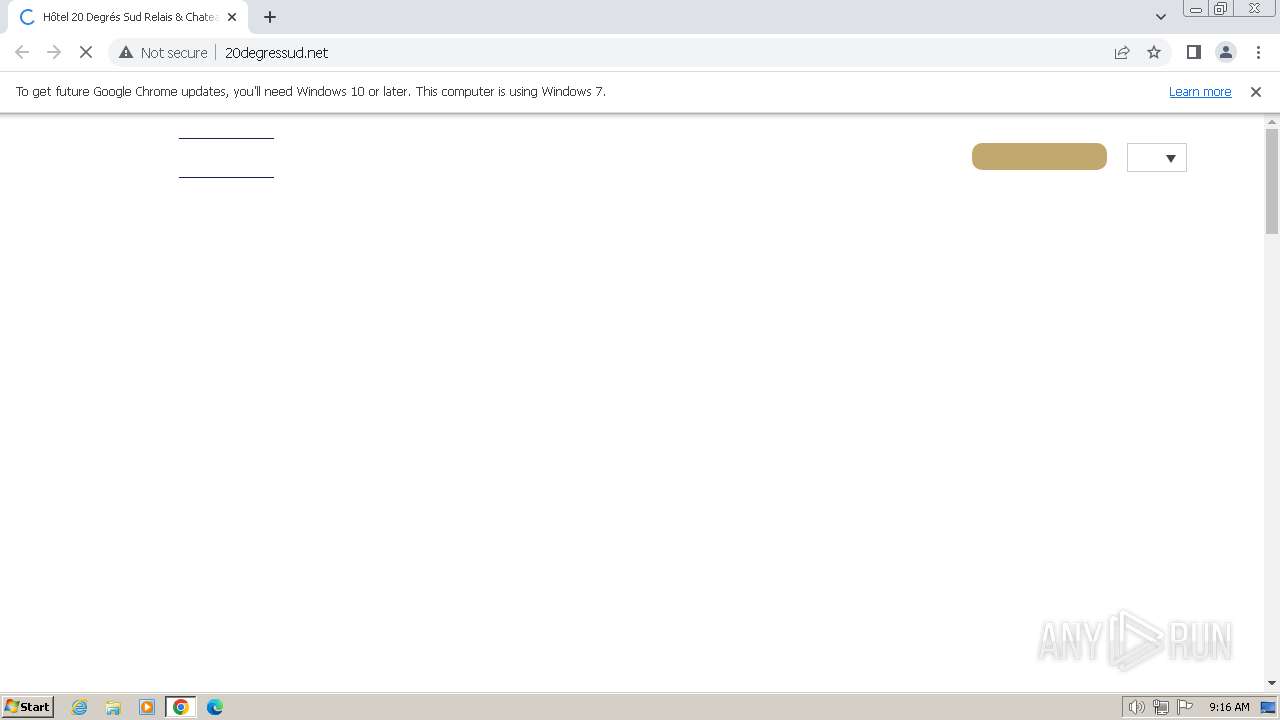
Task: Click the 9:16 AM system clock
Action: click(1229, 707)
